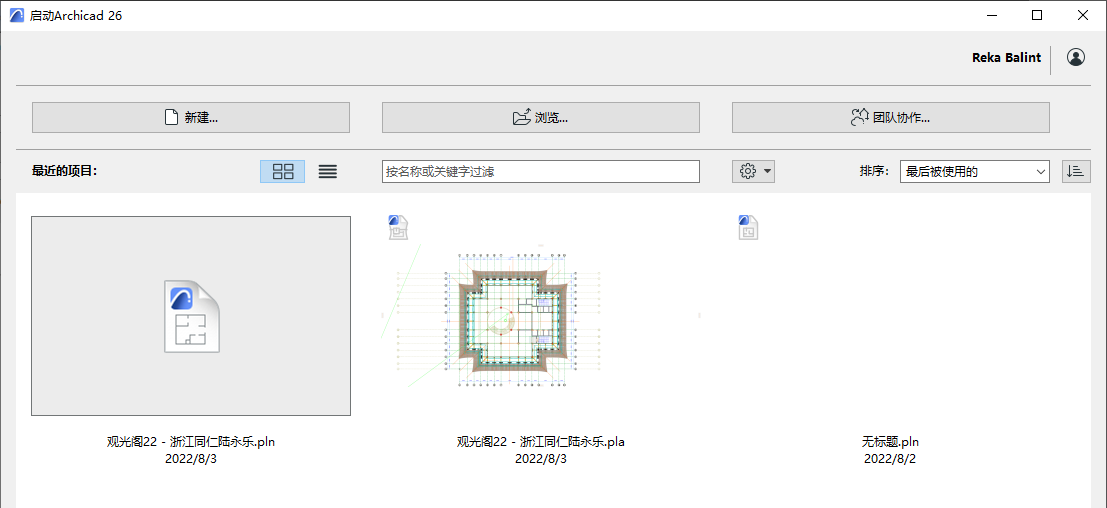Maximize the 启动Archicad 26 window
The image size is (1107, 508).
point(1036,16)
